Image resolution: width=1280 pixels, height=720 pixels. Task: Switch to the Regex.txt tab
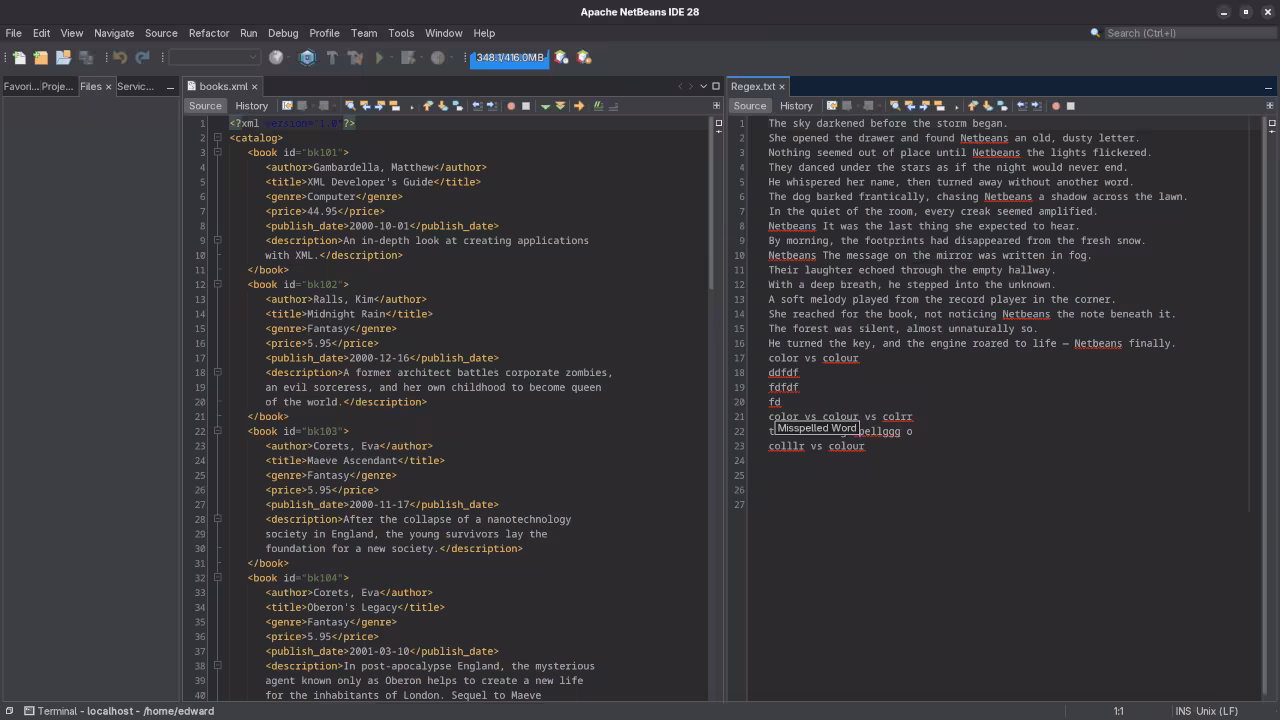point(755,86)
